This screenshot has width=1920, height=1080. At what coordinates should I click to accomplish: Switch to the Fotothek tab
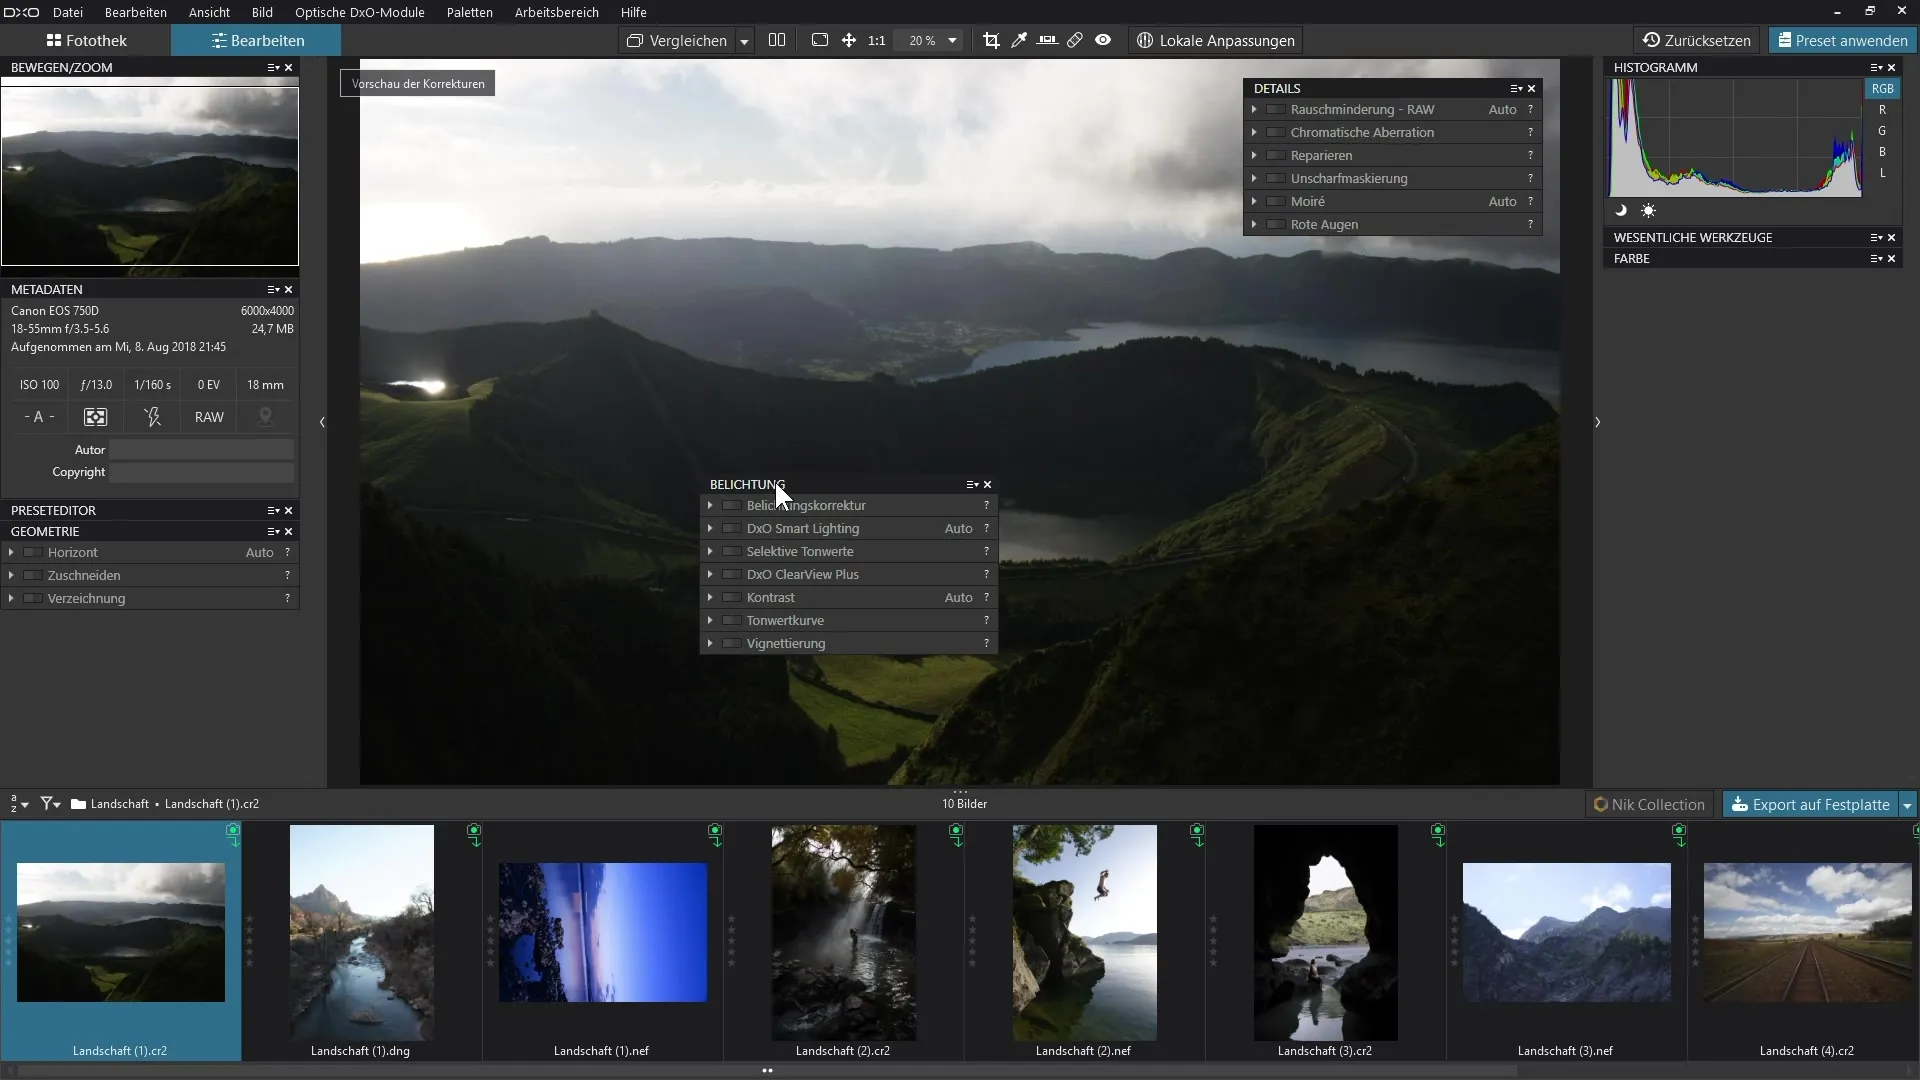(86, 40)
